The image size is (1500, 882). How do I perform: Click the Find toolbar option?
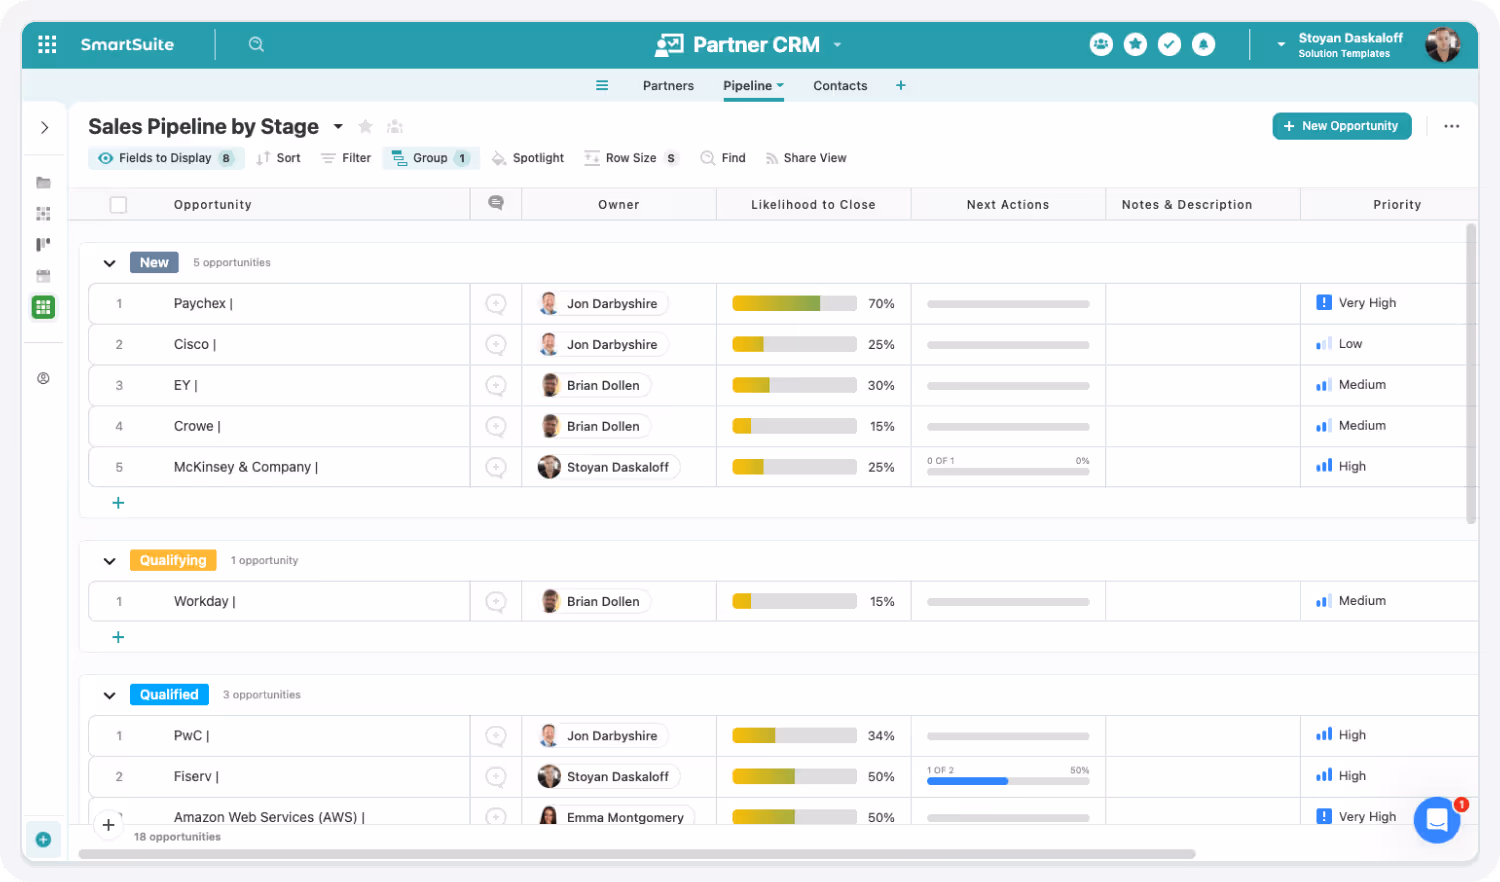tap(723, 158)
